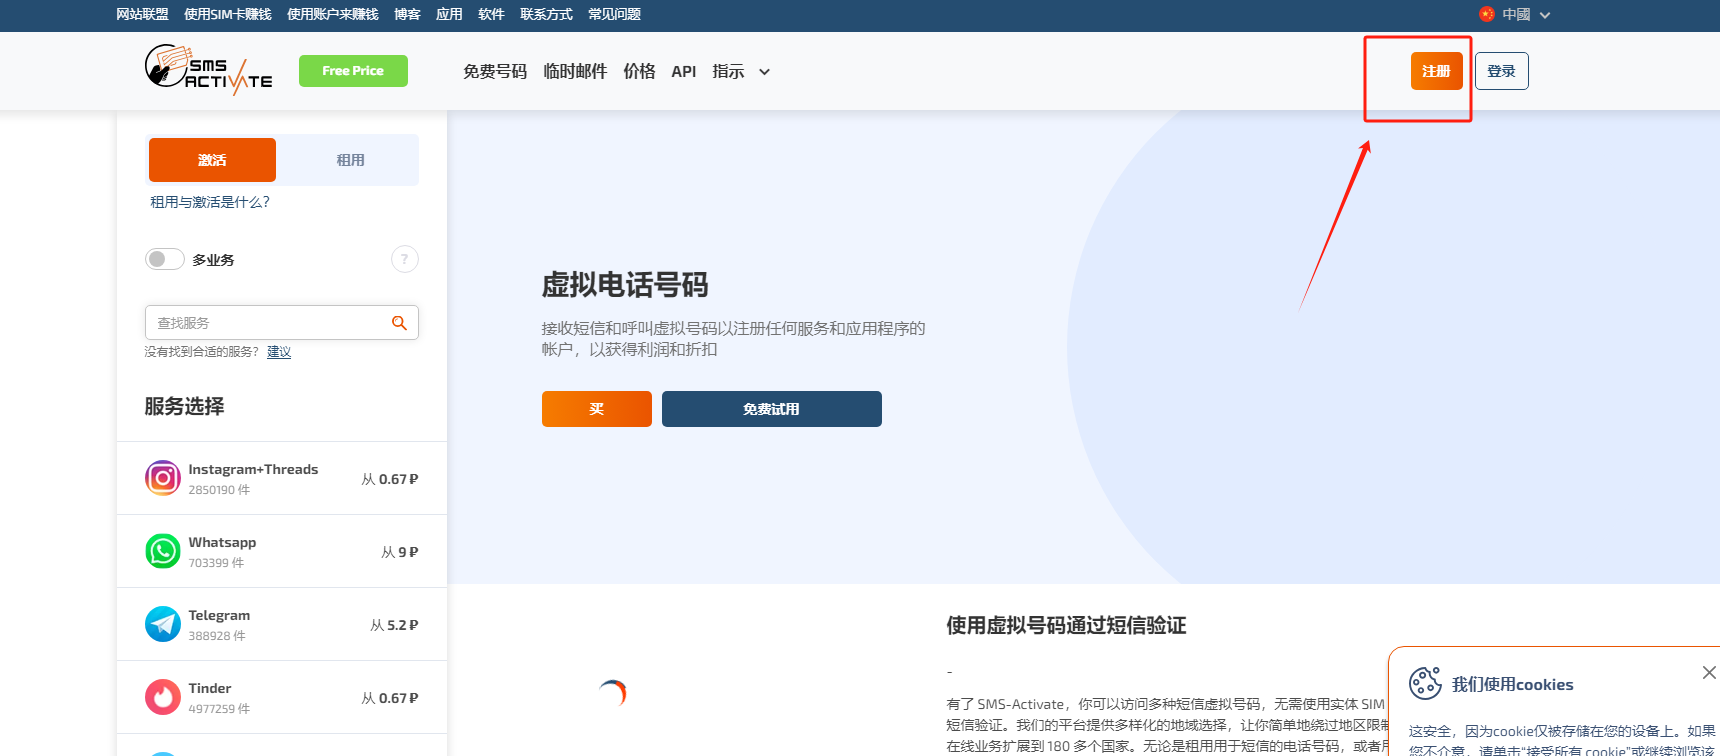1720x756 pixels.
Task: Close the cookies notice
Action: pyautogui.click(x=1709, y=673)
